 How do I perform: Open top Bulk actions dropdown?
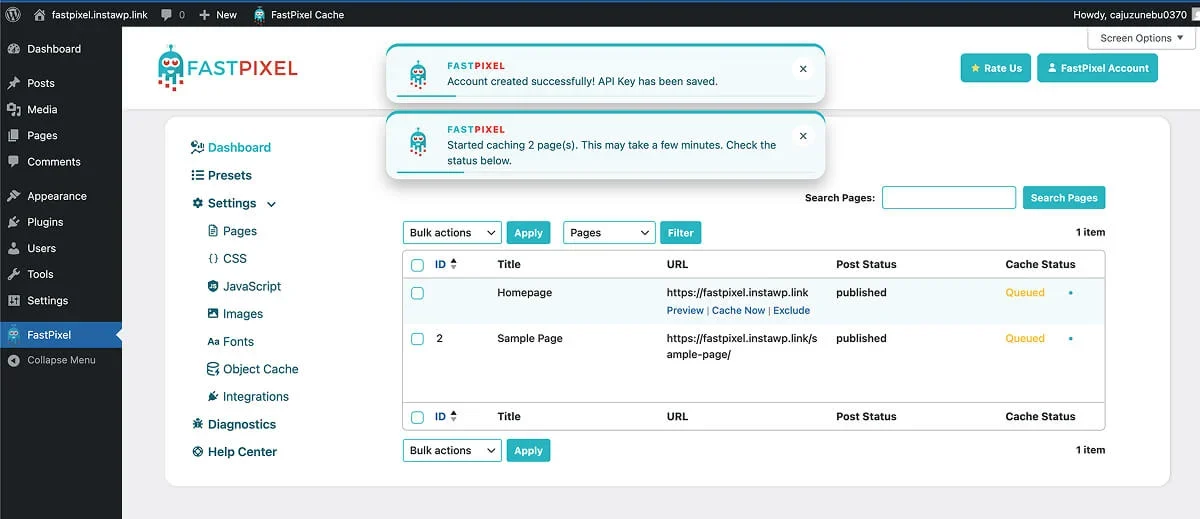pos(452,233)
